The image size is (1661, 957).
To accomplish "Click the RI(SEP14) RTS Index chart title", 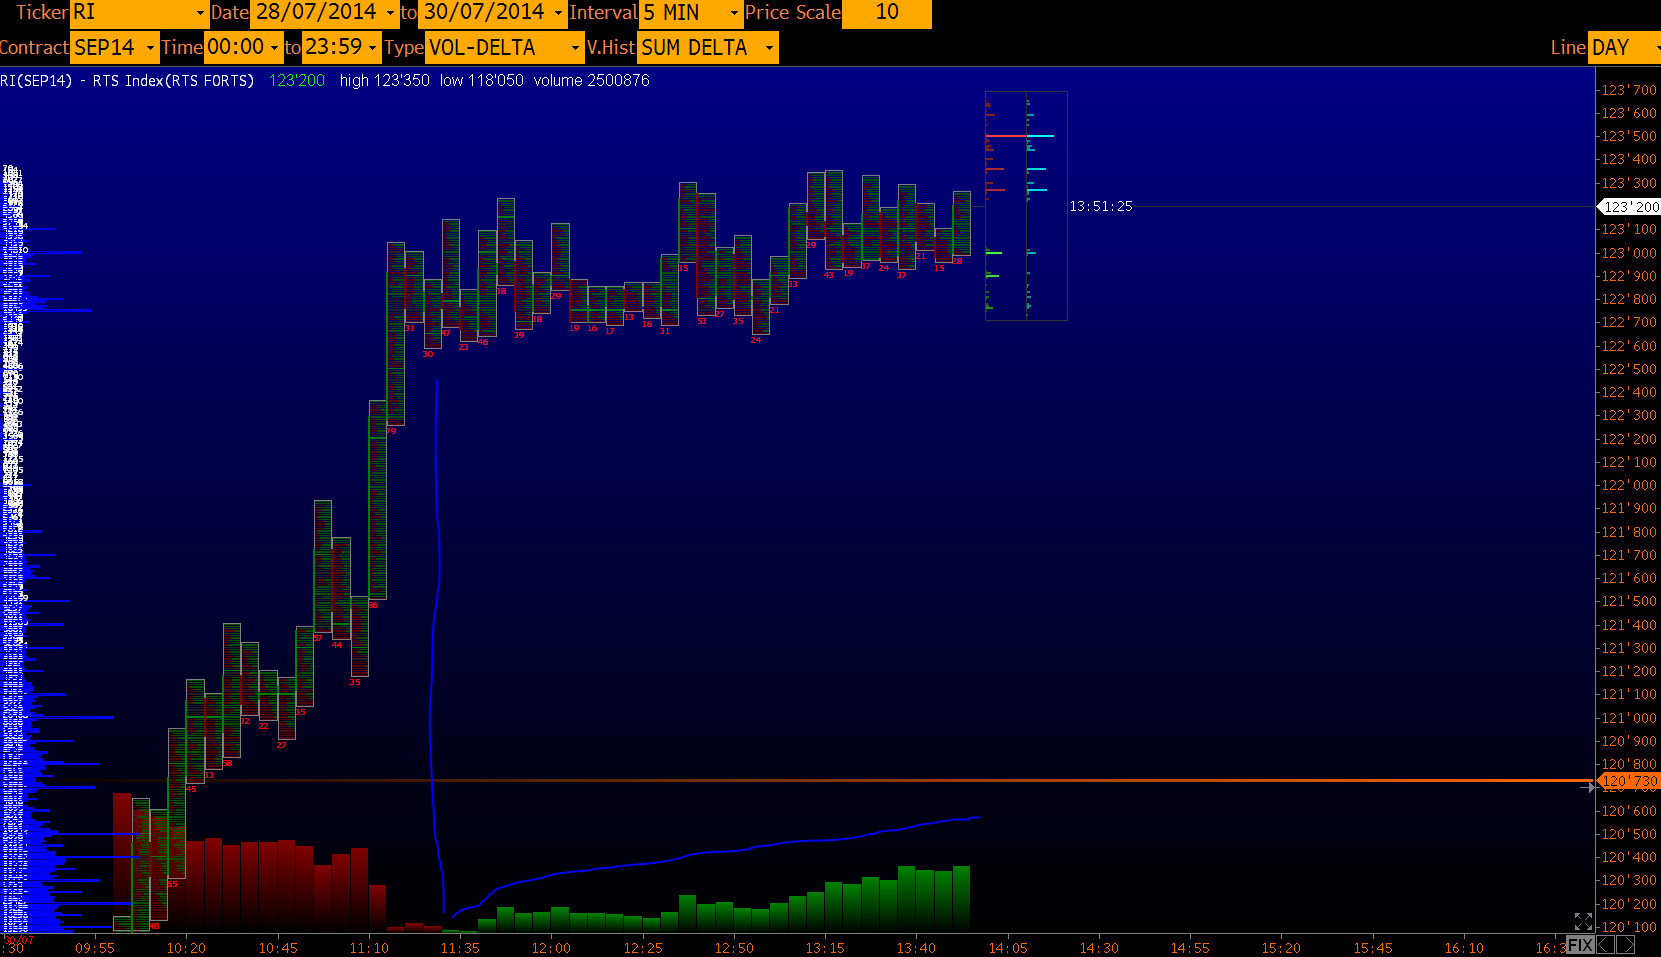I will pos(127,80).
